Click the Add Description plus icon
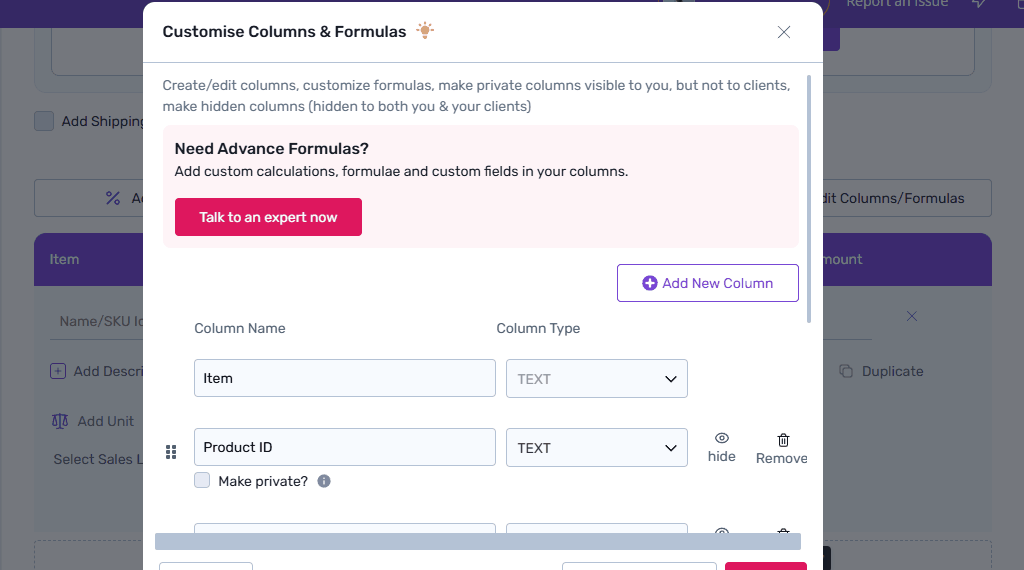The image size is (1024, 570). coord(58,371)
